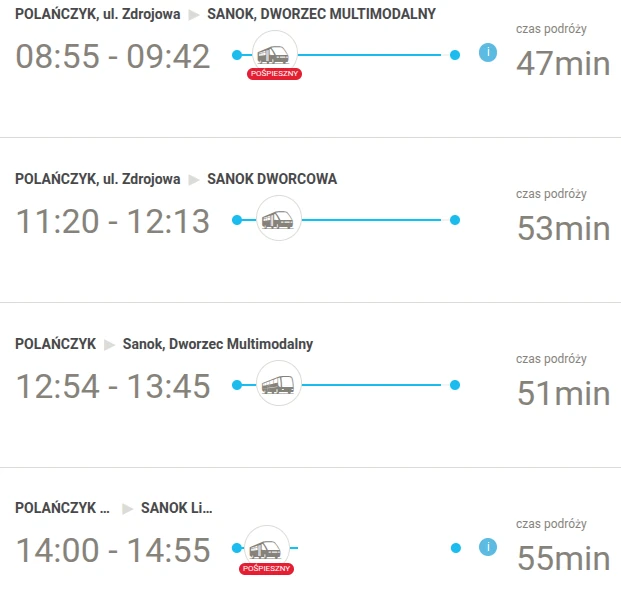Click the bus icon on 11:20 connection
Viewport: 621px width, 610px height.
pyautogui.click(x=279, y=218)
